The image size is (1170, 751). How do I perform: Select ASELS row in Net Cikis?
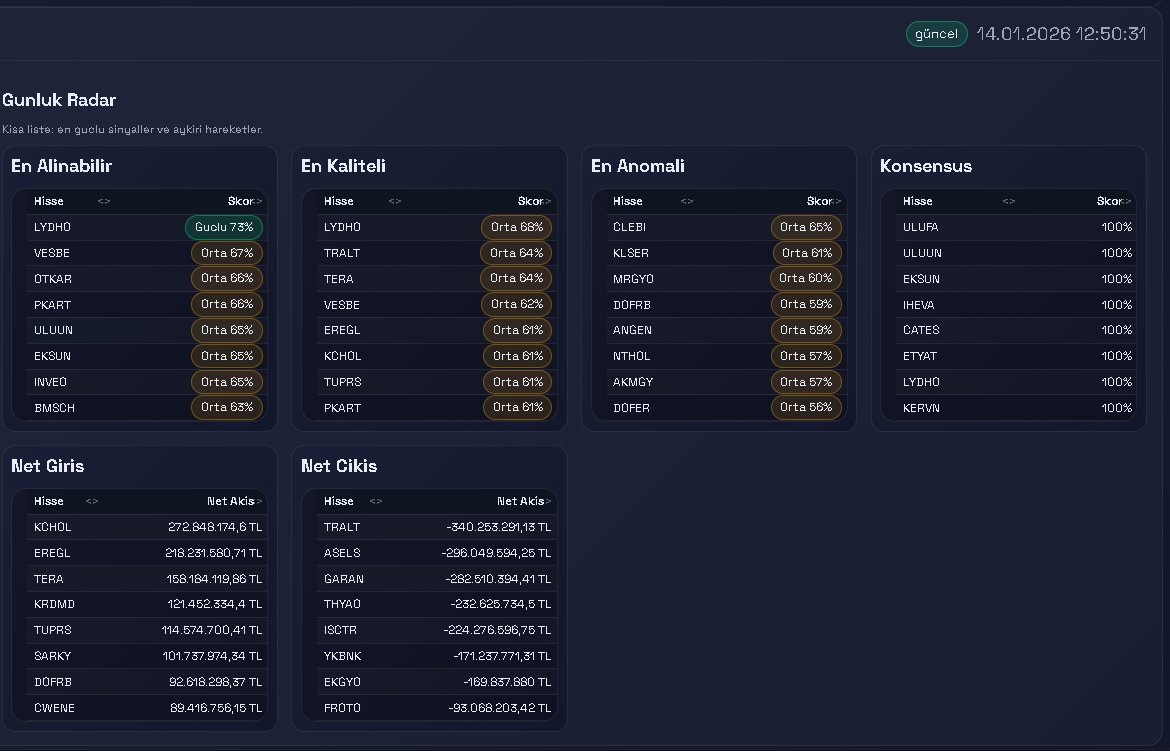(x=437, y=553)
